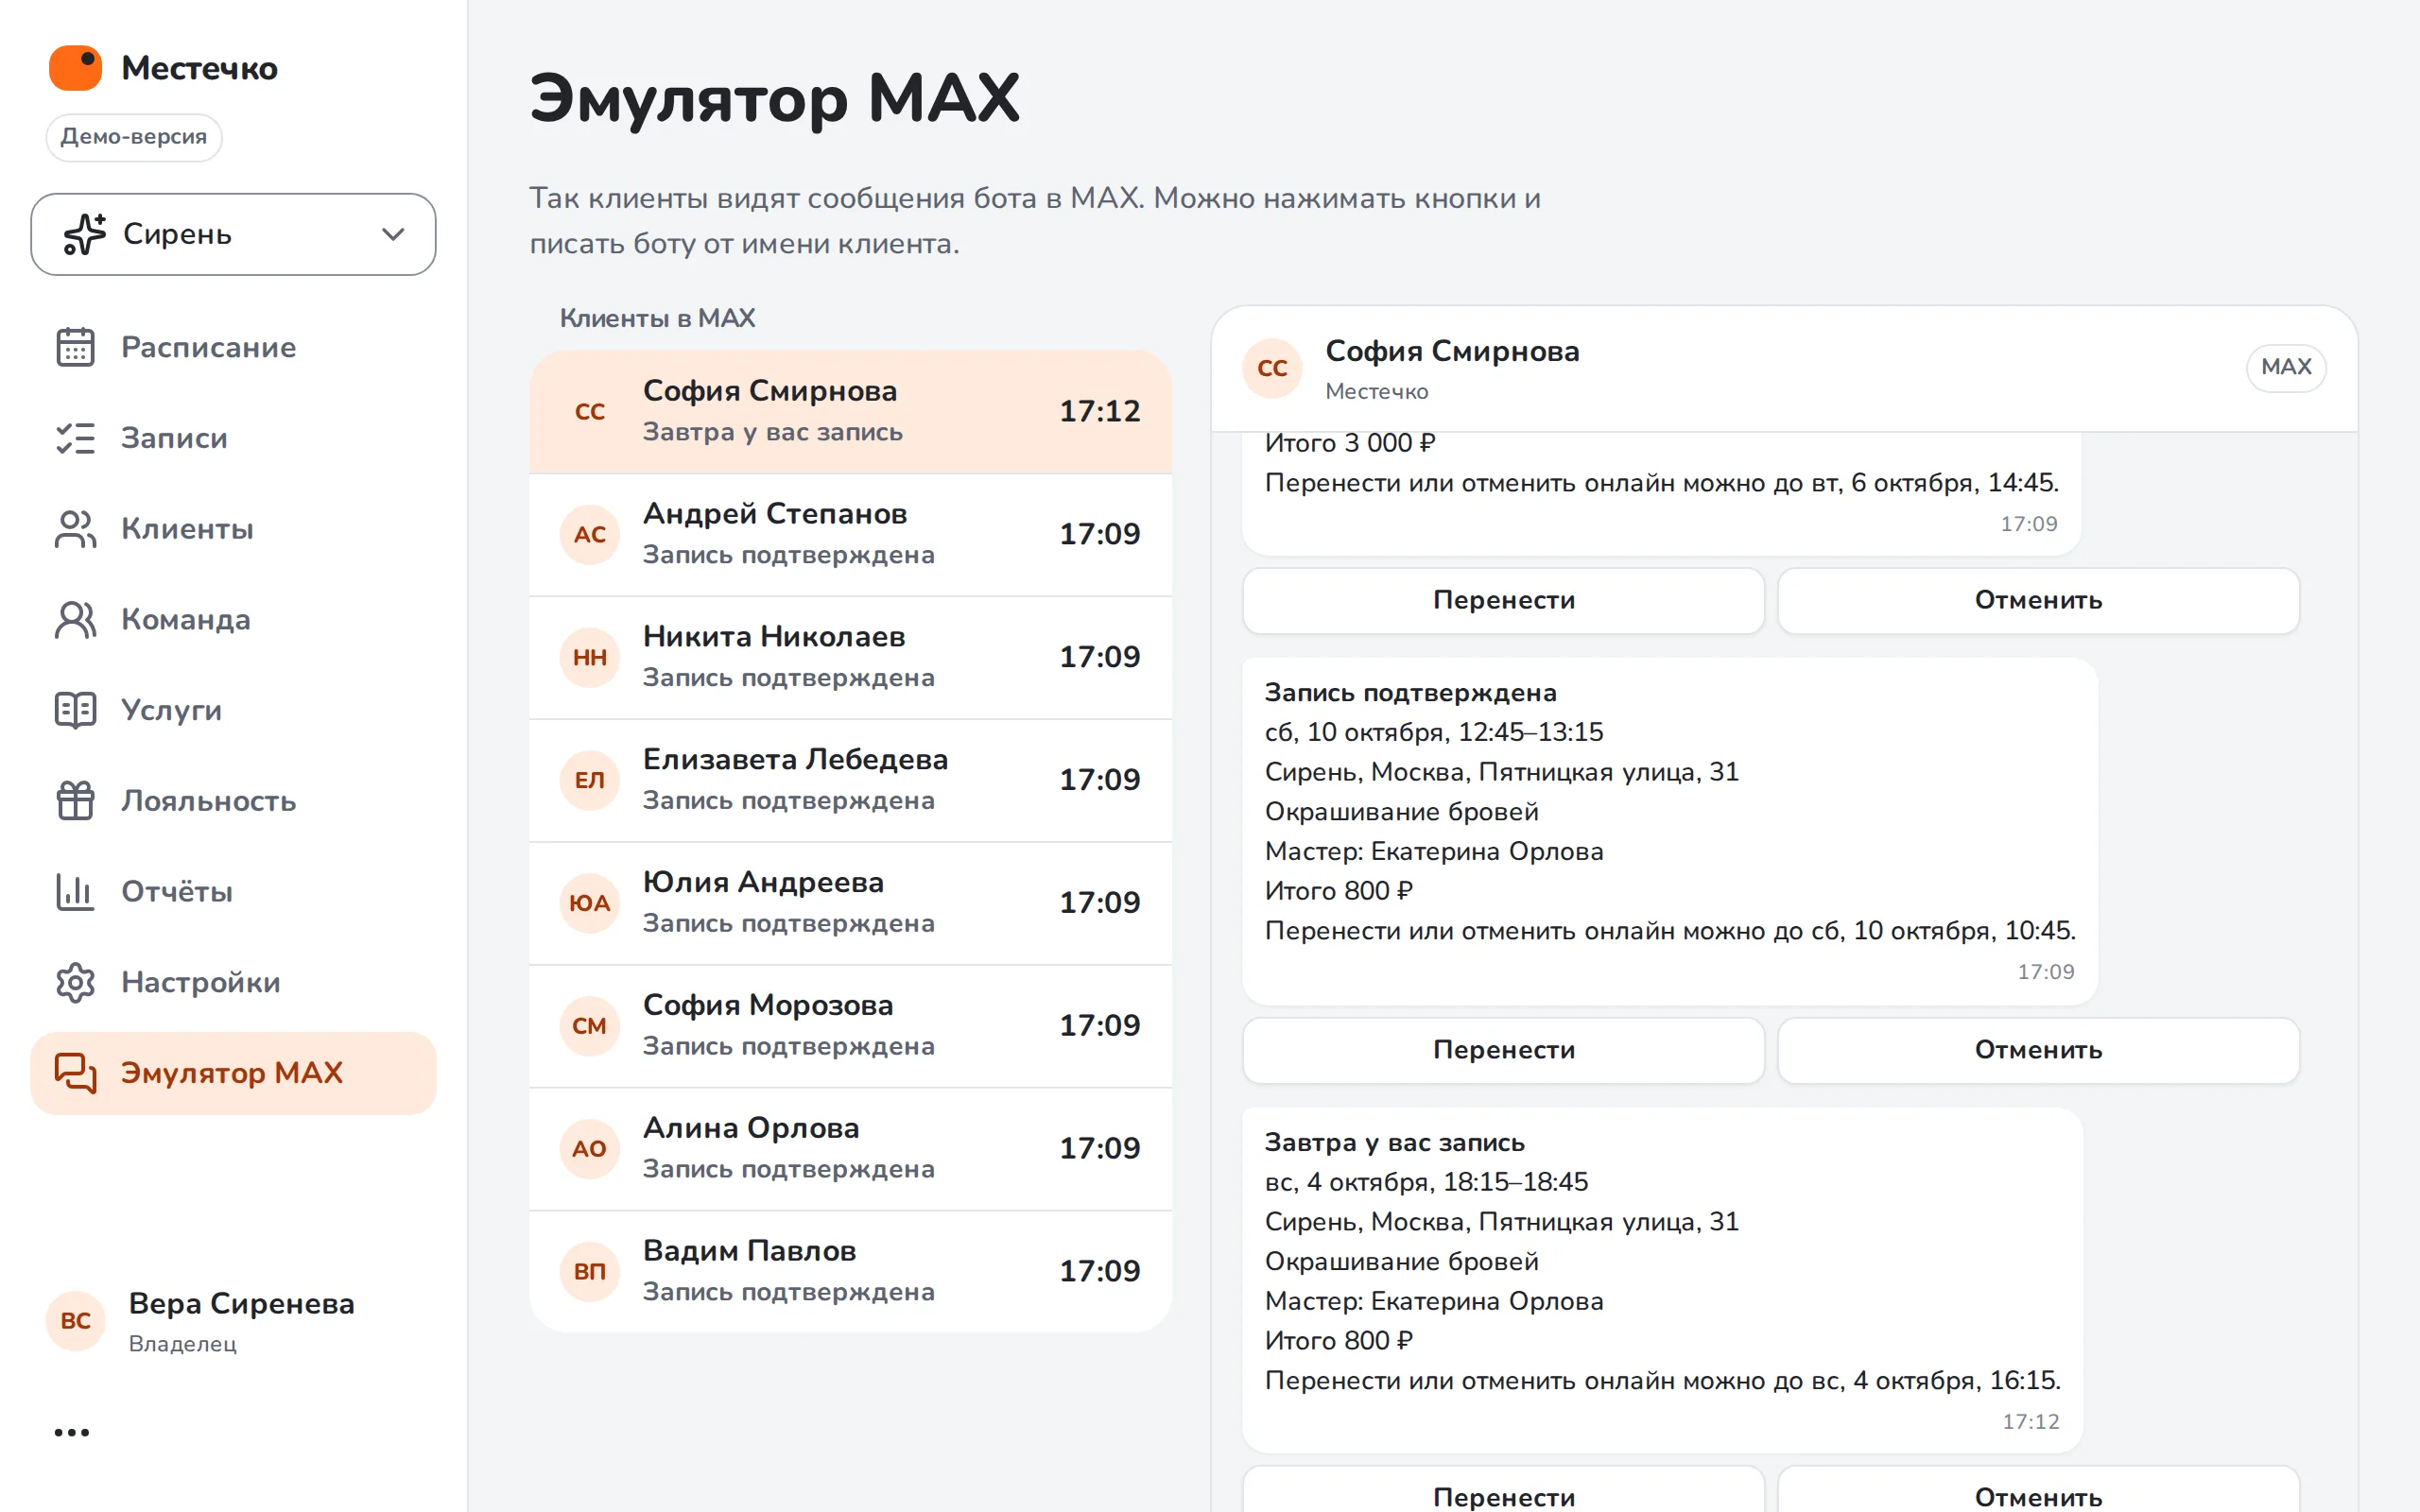Screen dimensions: 2420x1512
Task: Select София Смирнова in client list
Action: tap(850, 411)
